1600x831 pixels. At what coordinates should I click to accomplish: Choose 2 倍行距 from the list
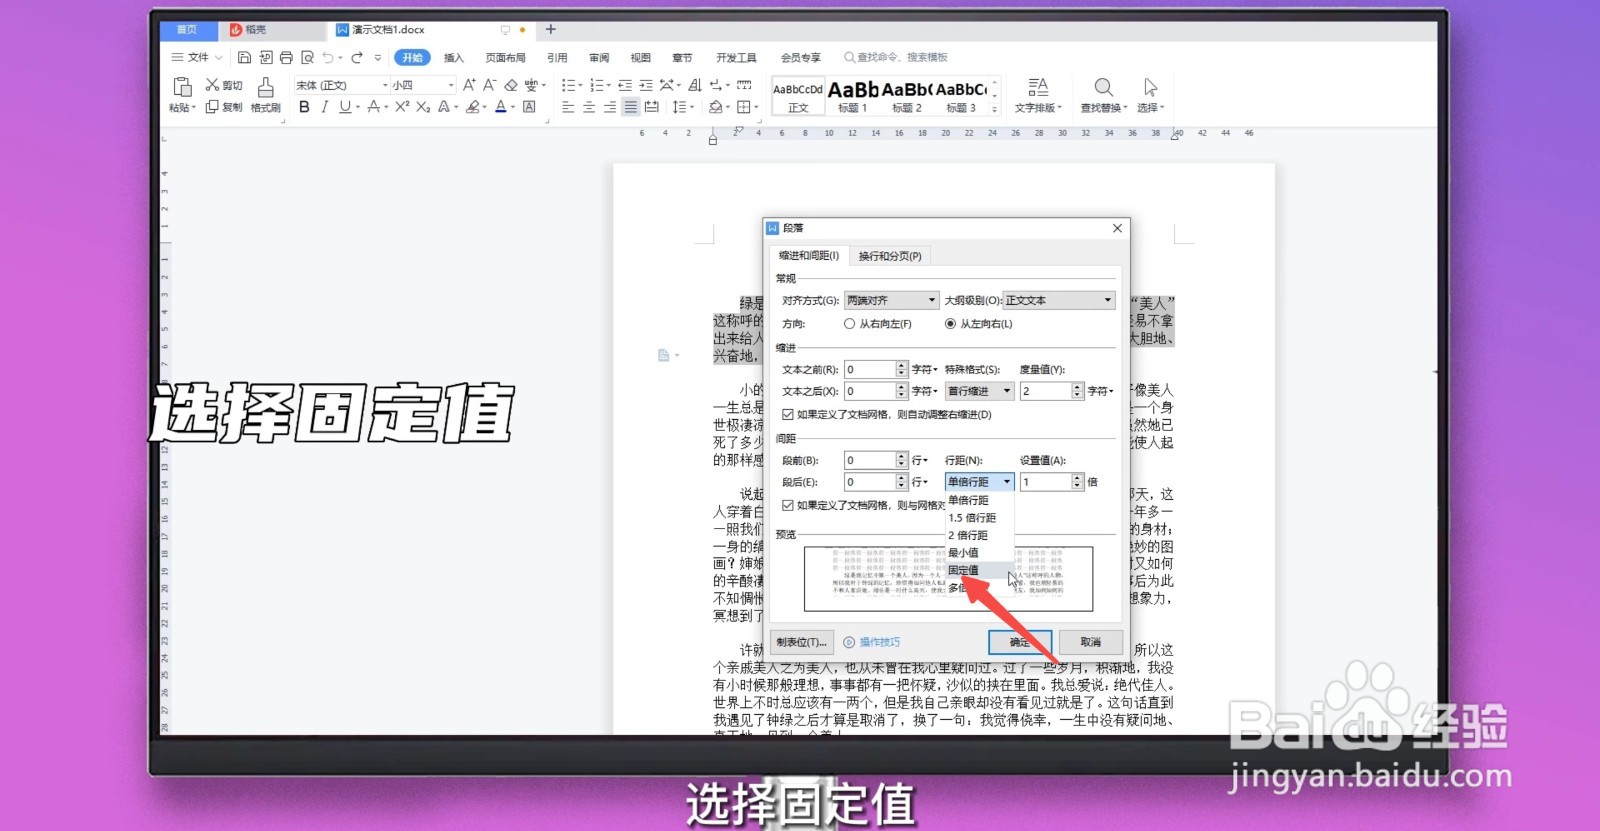pos(980,535)
